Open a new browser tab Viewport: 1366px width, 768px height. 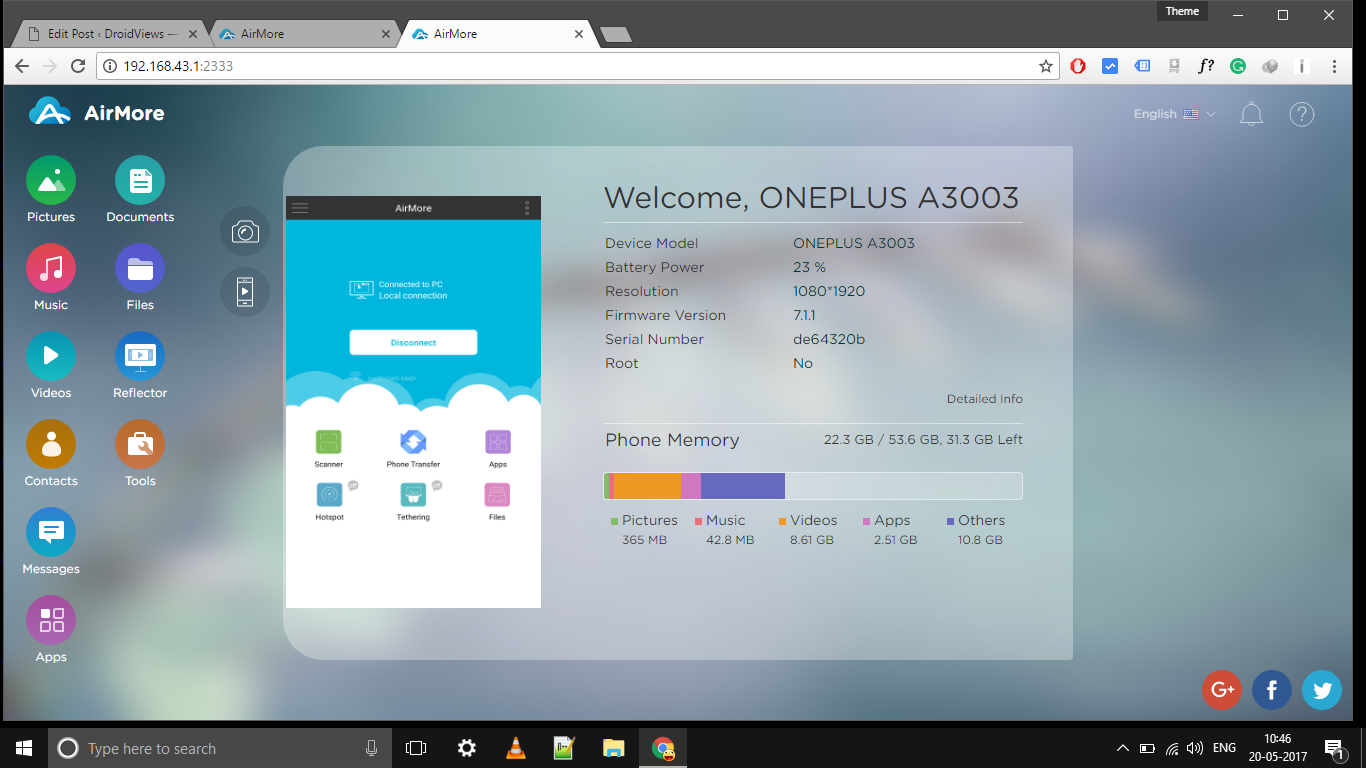615,35
